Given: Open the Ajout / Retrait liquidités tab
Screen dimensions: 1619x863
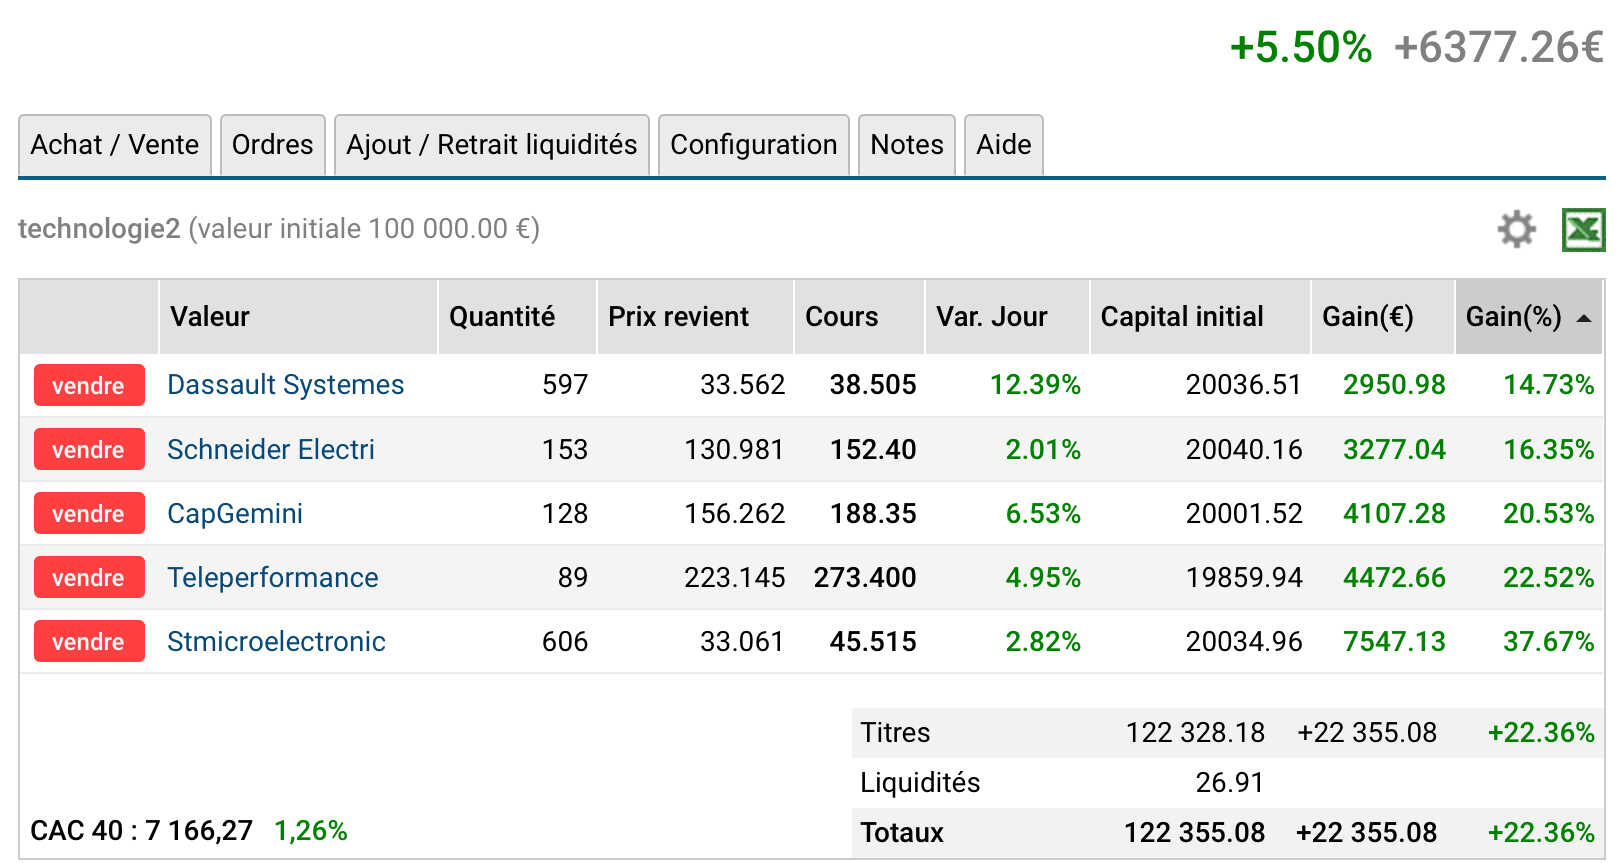Looking at the screenshot, I should [492, 145].
